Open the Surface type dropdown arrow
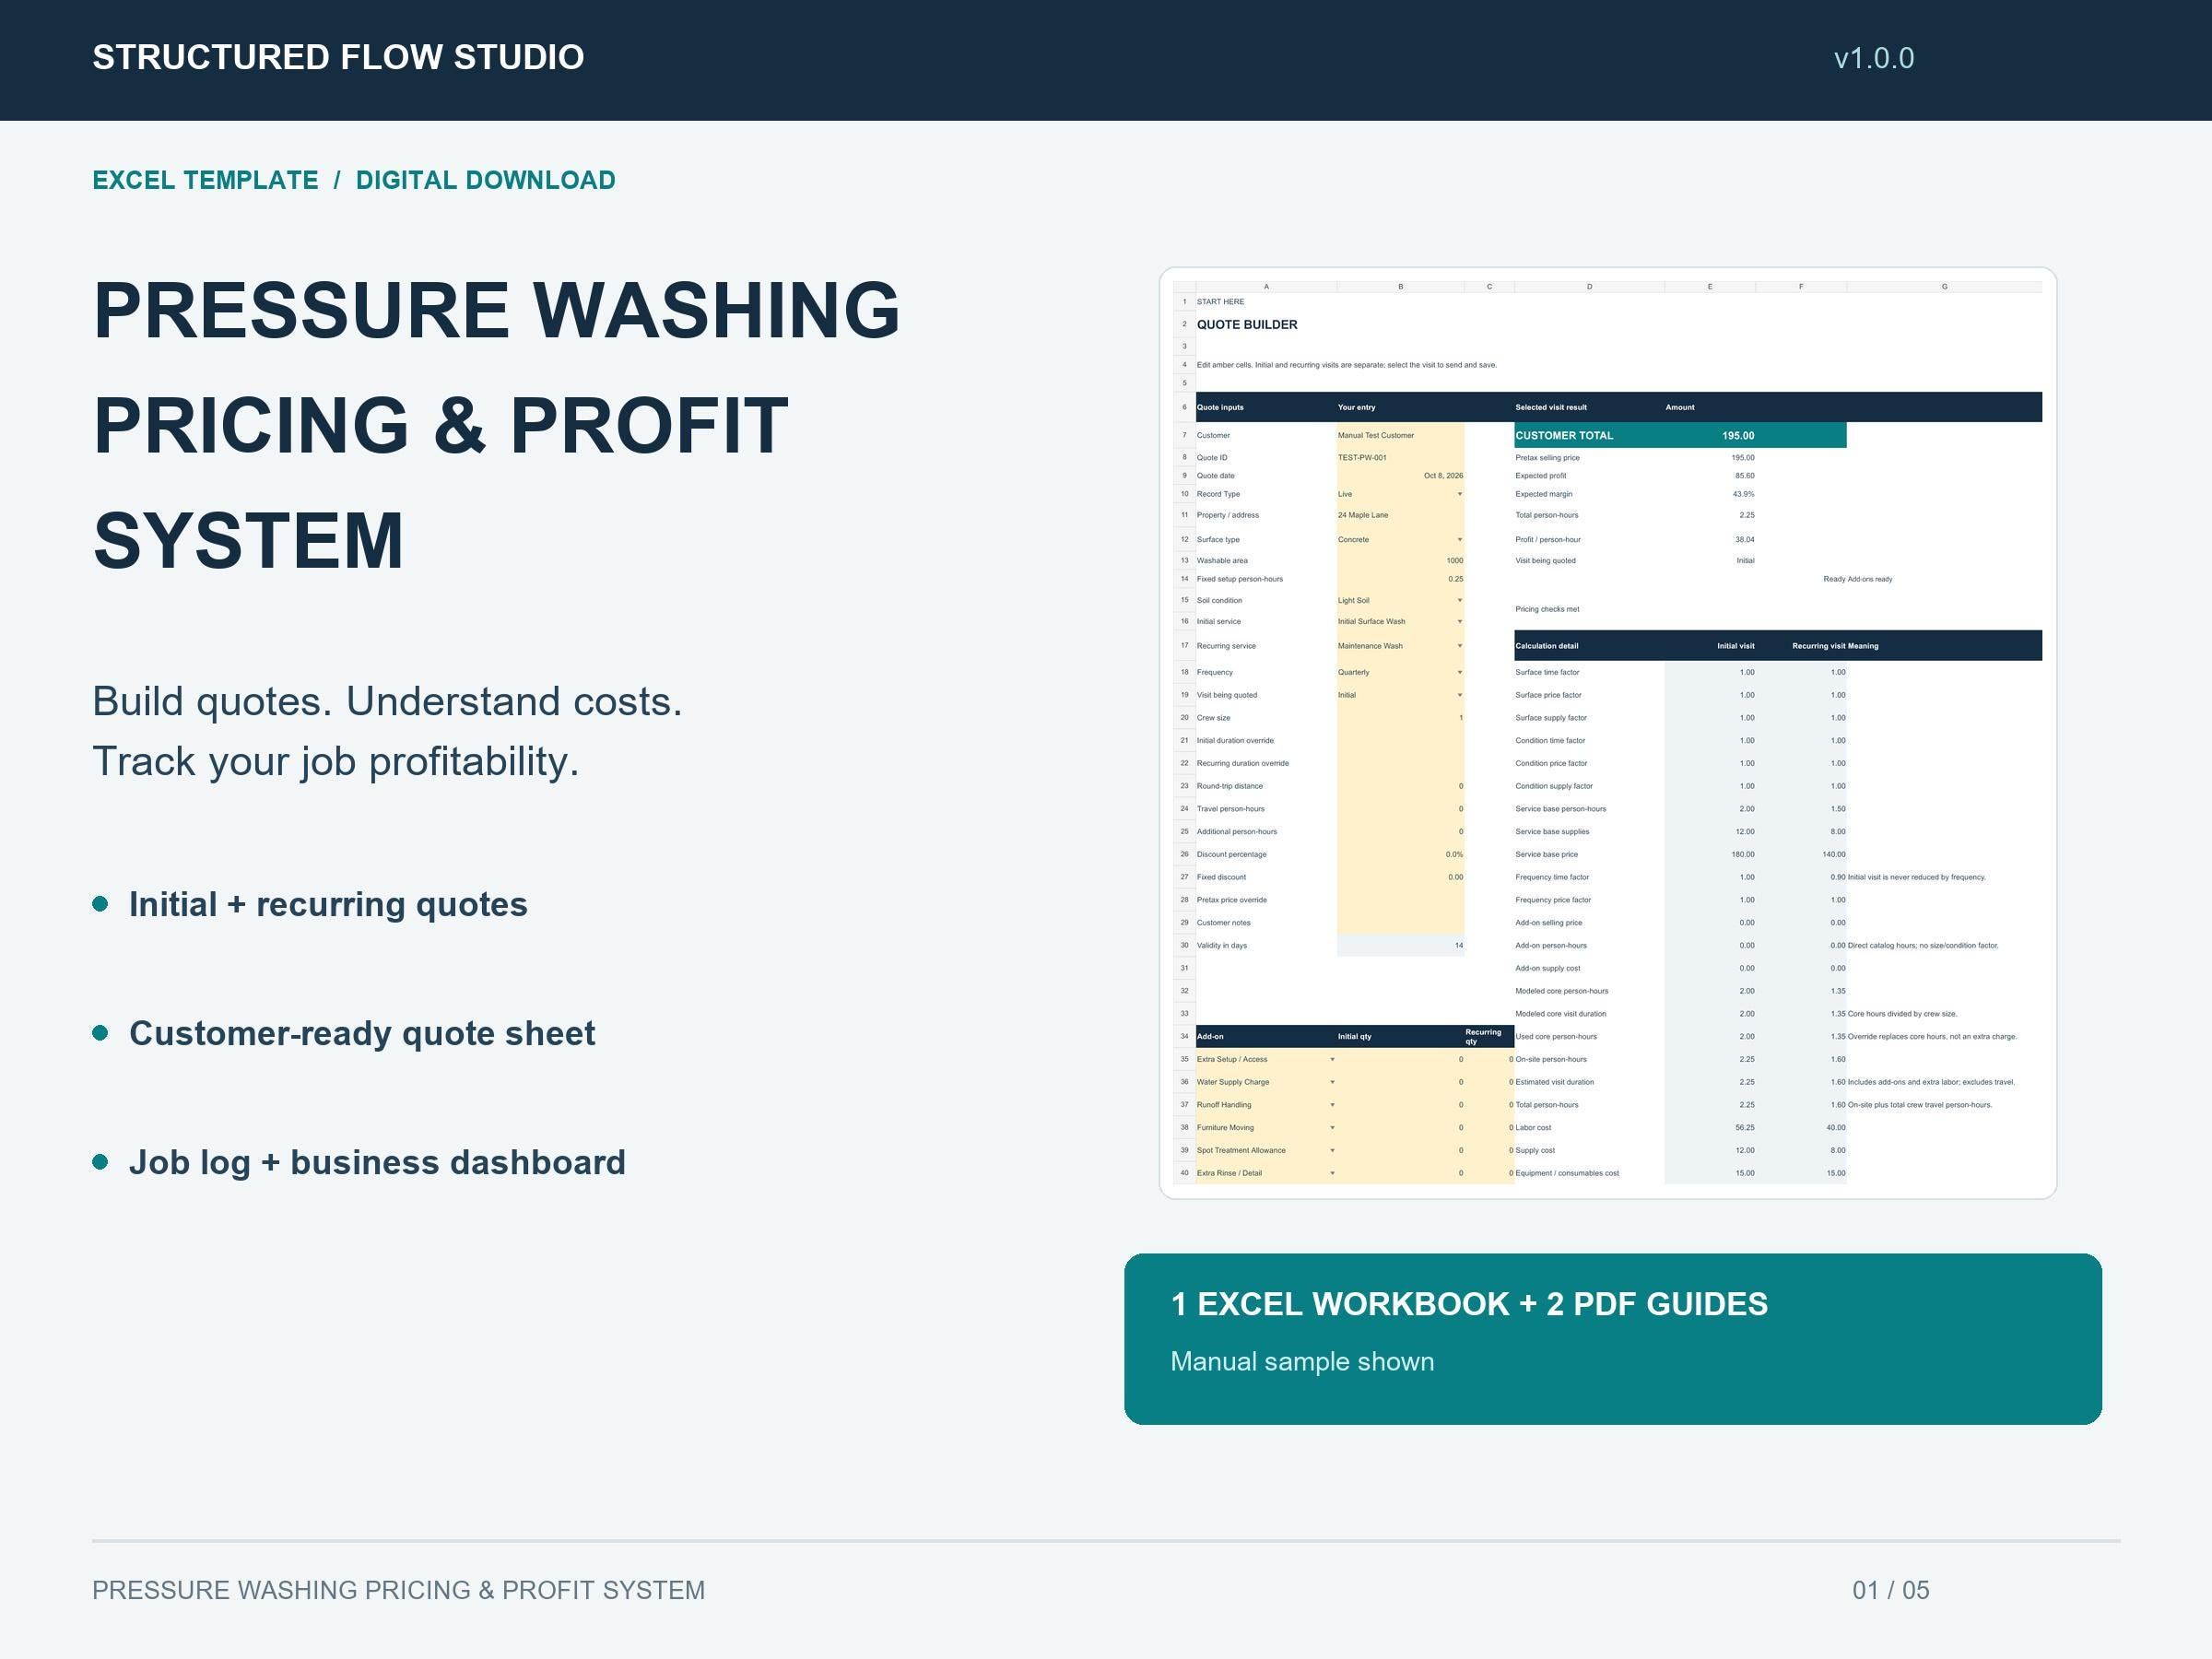This screenshot has height=1659, width=2212. tap(1459, 540)
